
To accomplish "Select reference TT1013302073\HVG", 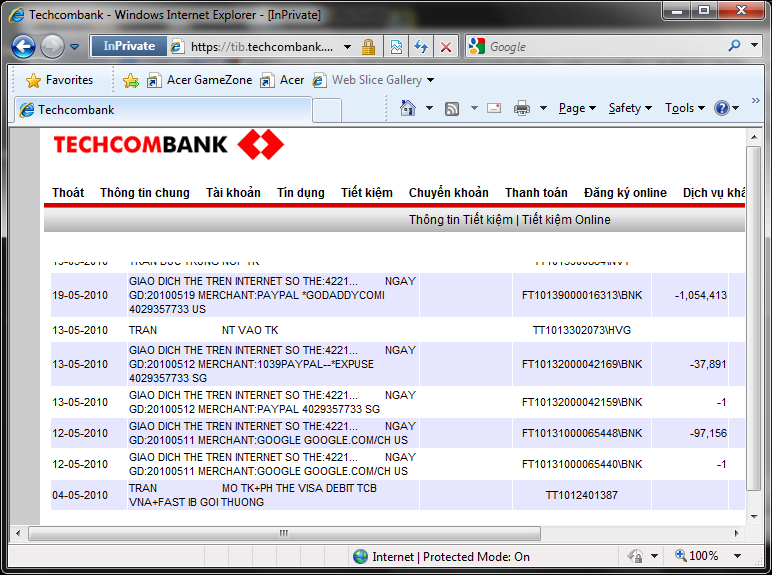I will [582, 330].
